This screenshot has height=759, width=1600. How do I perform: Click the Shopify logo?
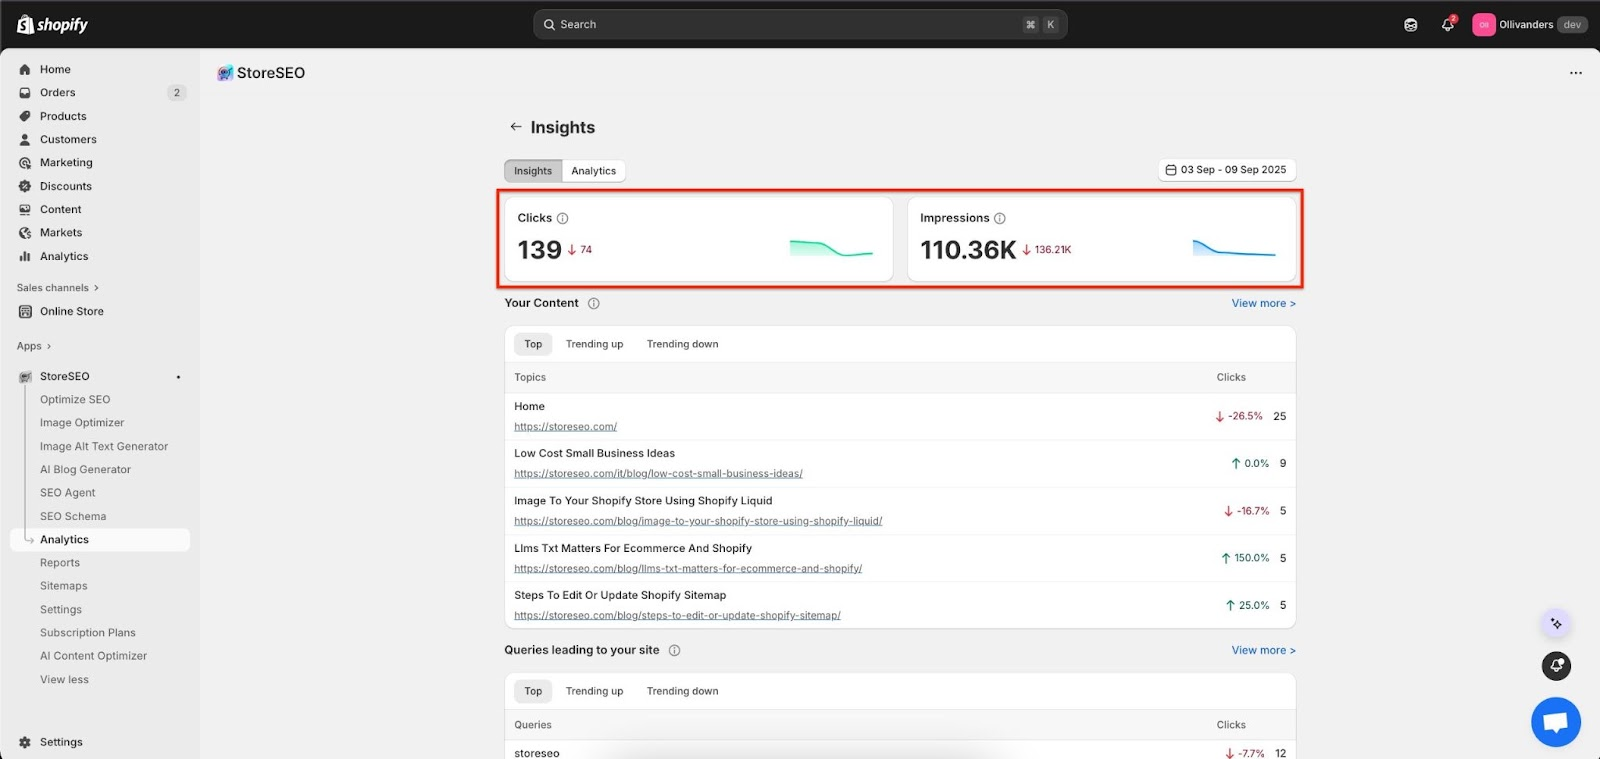52,24
